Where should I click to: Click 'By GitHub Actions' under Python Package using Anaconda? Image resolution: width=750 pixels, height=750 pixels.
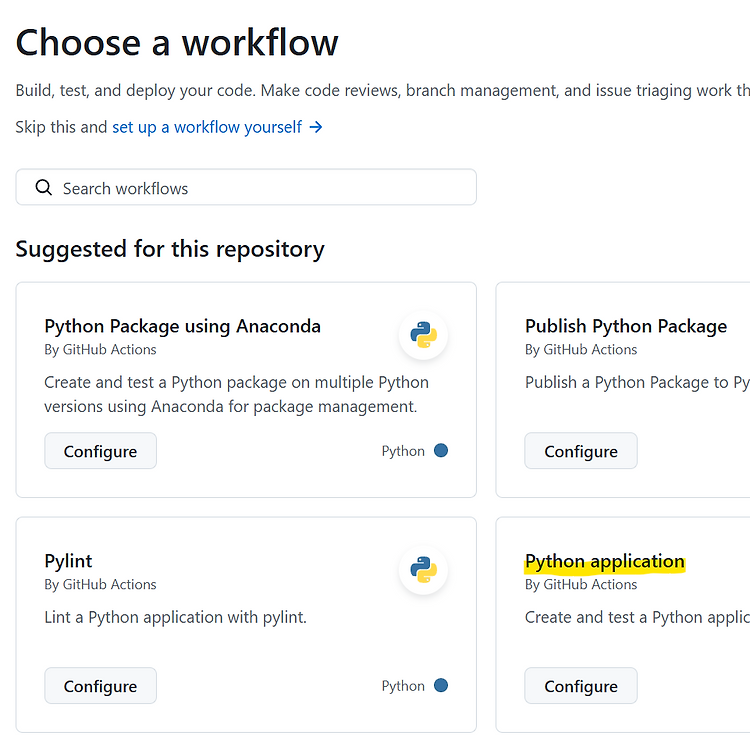100,350
